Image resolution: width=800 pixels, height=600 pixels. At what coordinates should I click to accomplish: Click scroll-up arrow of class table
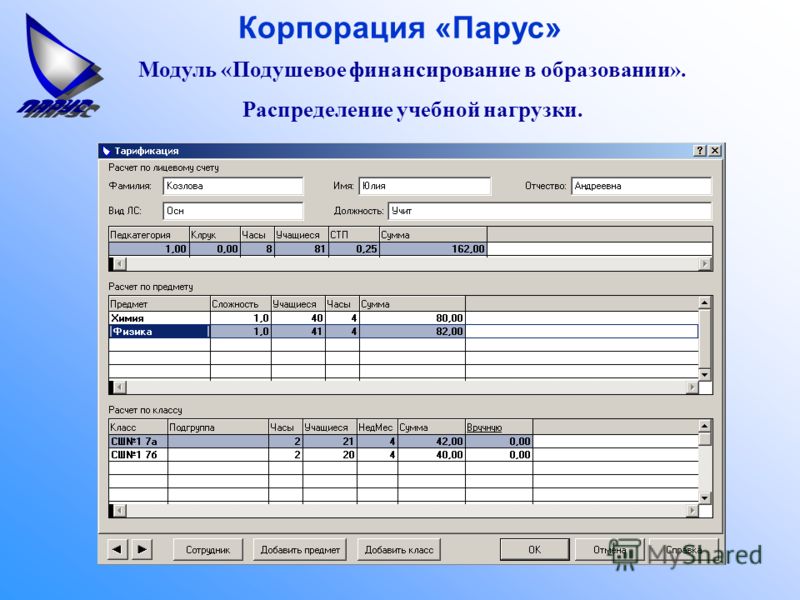705,427
